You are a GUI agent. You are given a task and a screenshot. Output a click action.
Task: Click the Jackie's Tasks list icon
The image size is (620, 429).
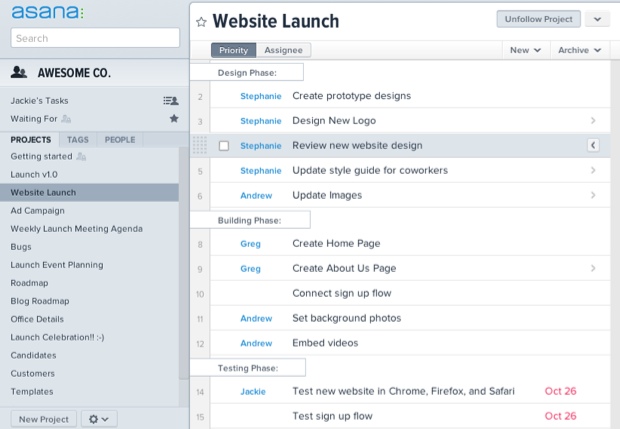pos(170,101)
